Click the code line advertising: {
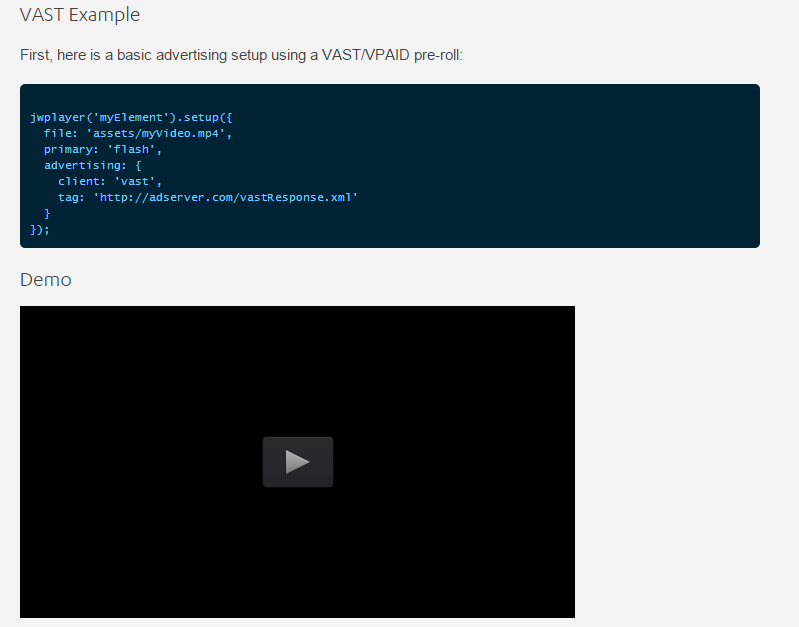This screenshot has width=799, height=627. click(92, 166)
